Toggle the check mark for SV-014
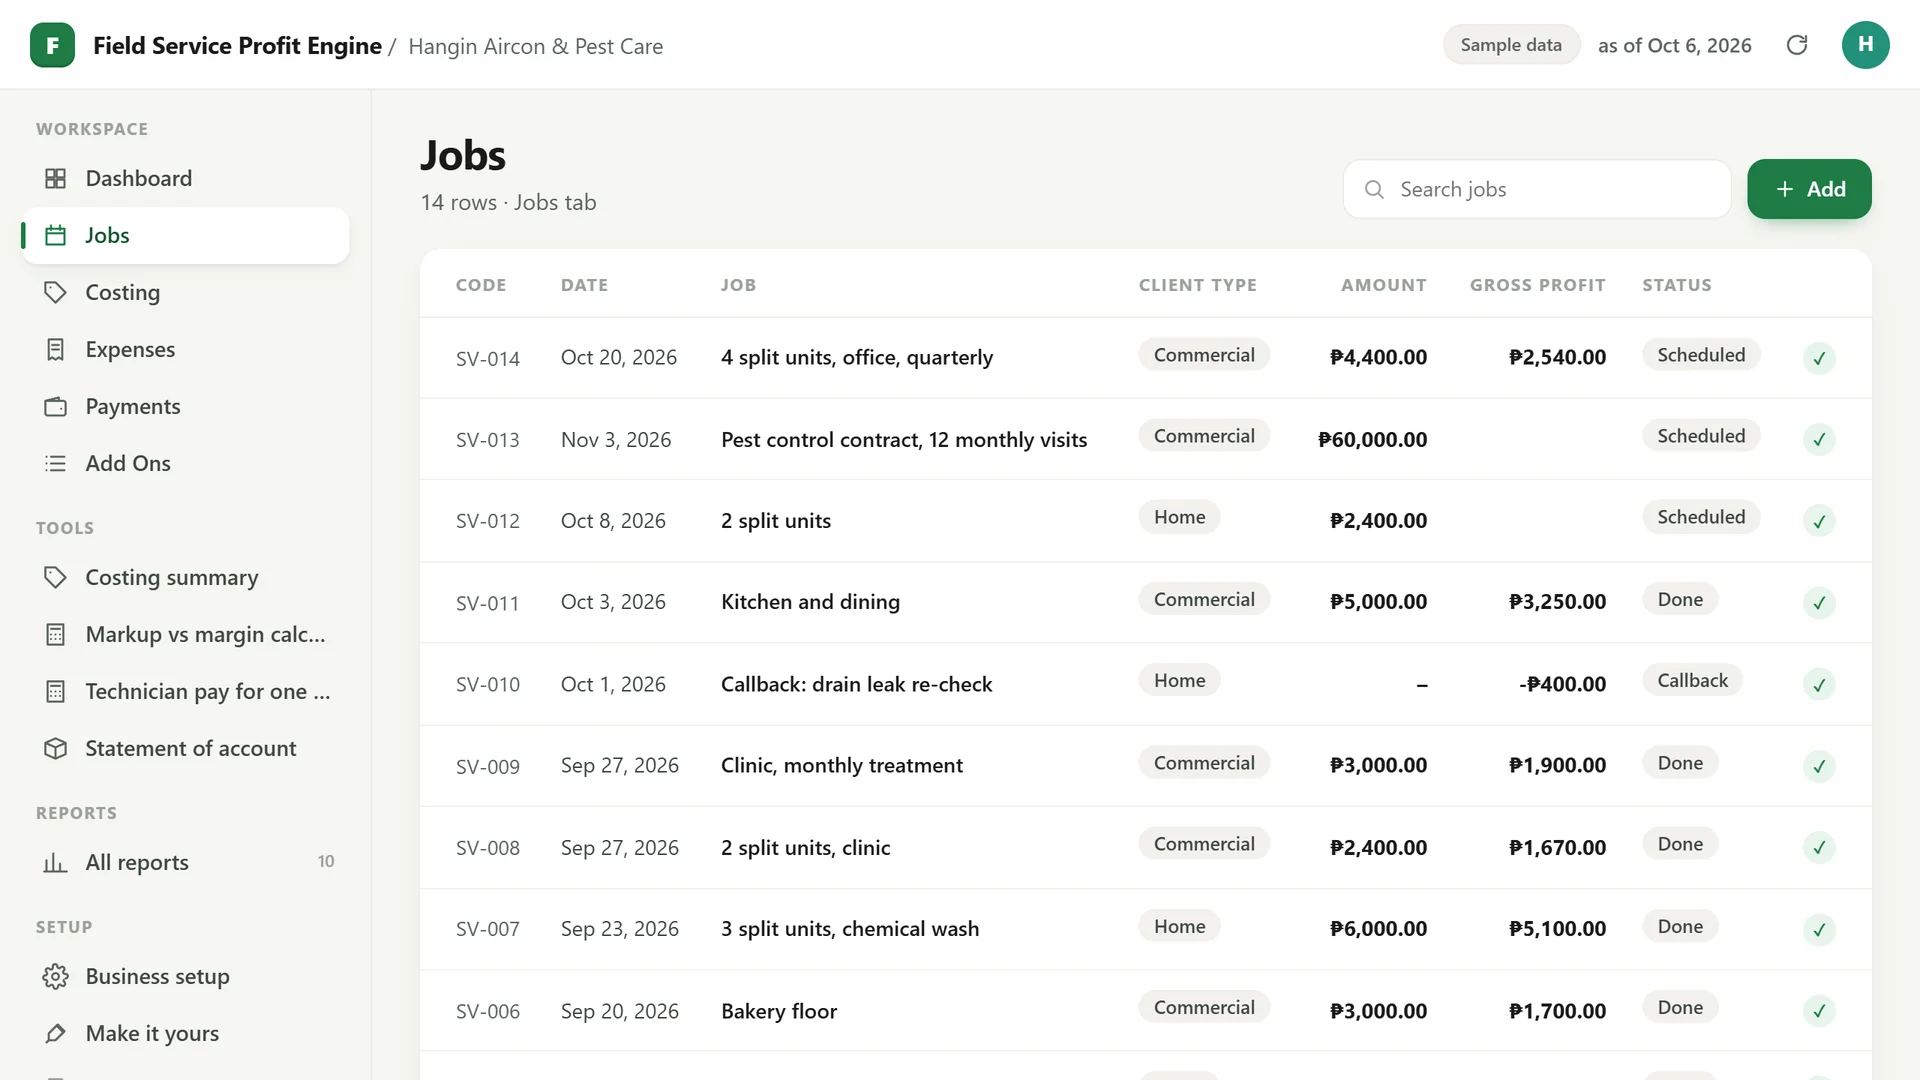This screenshot has height=1080, width=1920. click(x=1819, y=358)
